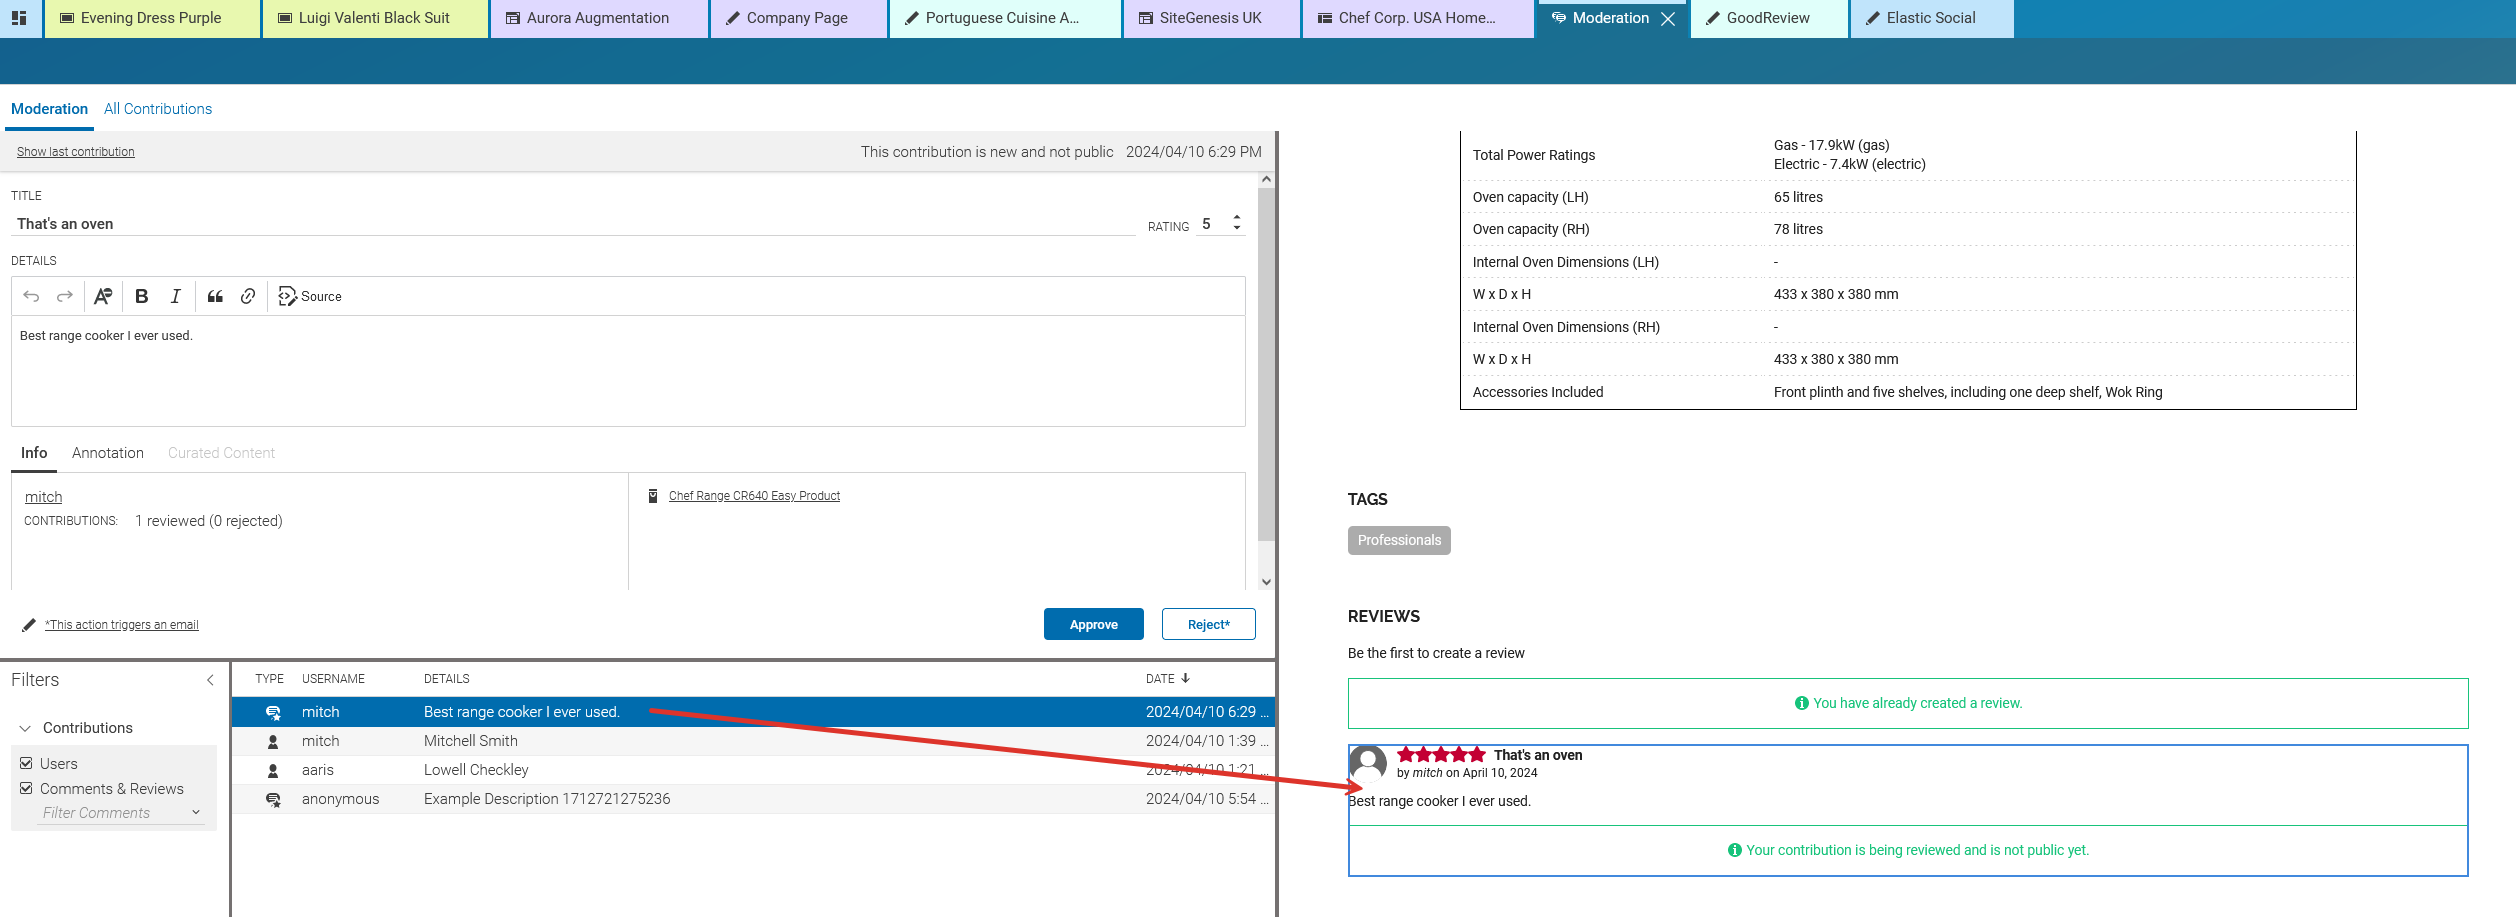Apply Italic formatting to the review text
This screenshot has width=2516, height=917.
(175, 296)
